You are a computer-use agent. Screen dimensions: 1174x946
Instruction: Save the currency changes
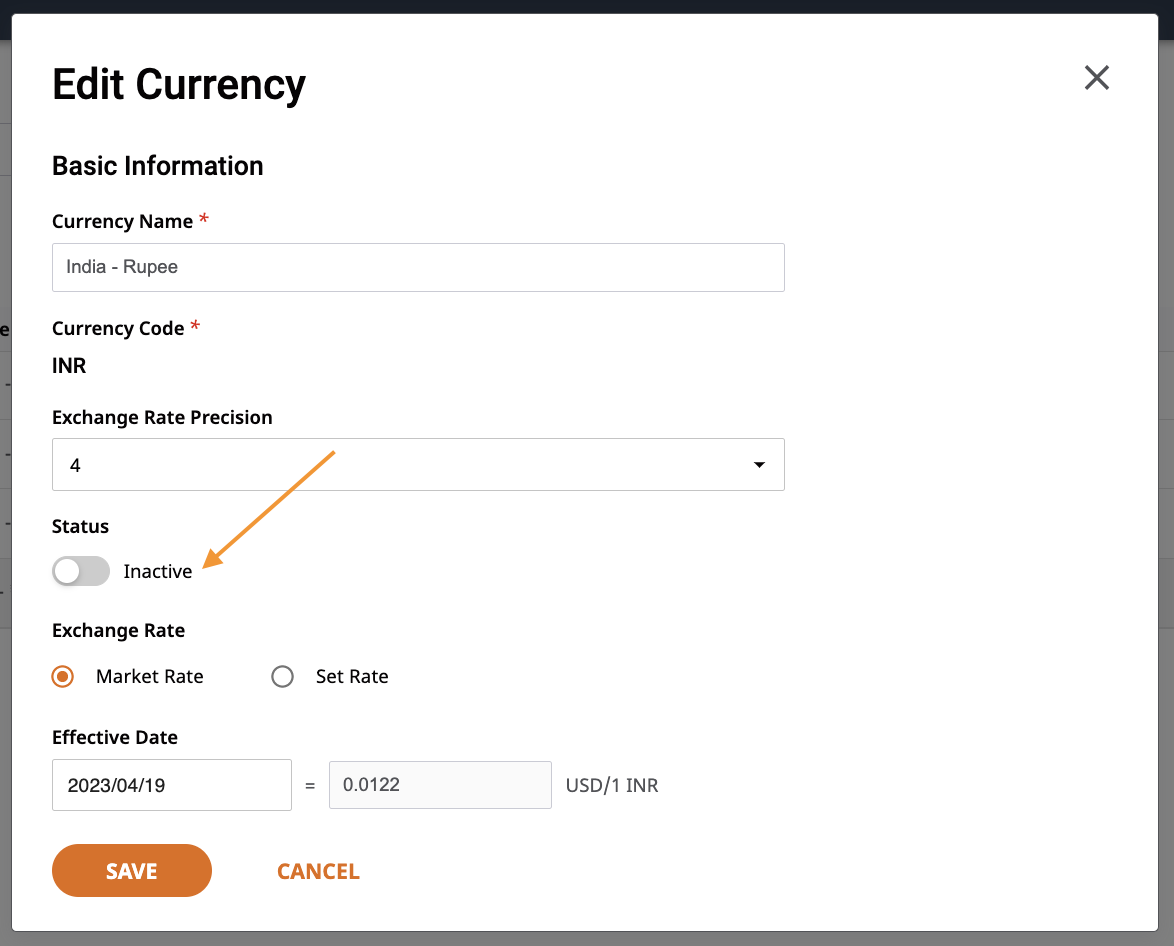coord(132,870)
